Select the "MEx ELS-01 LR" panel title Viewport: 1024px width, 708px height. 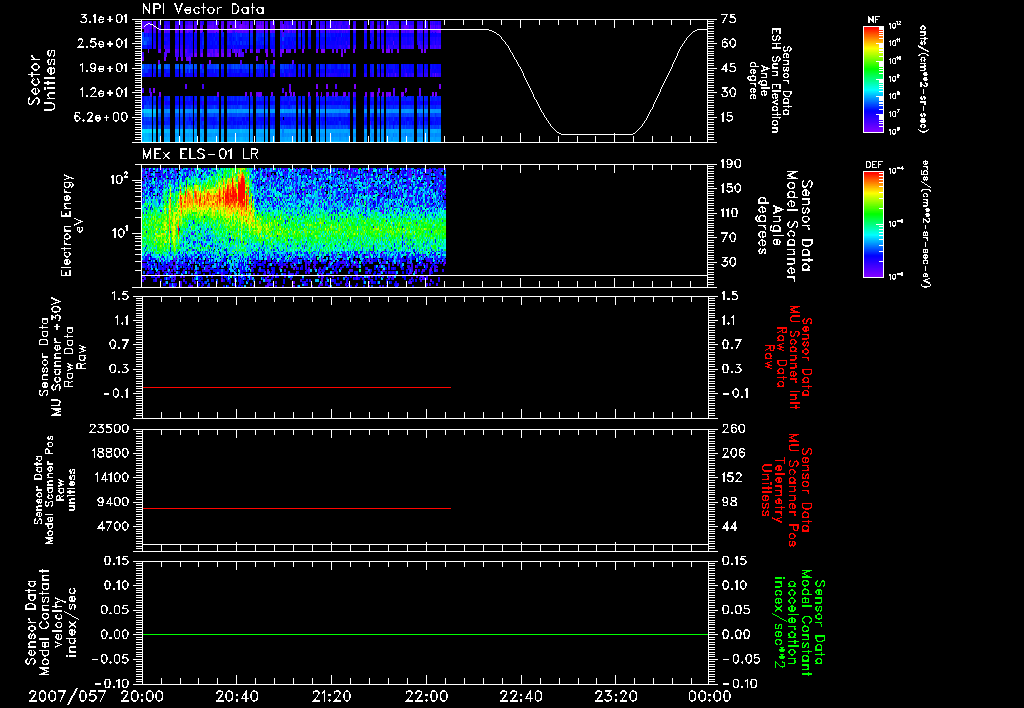pyautogui.click(x=198, y=154)
